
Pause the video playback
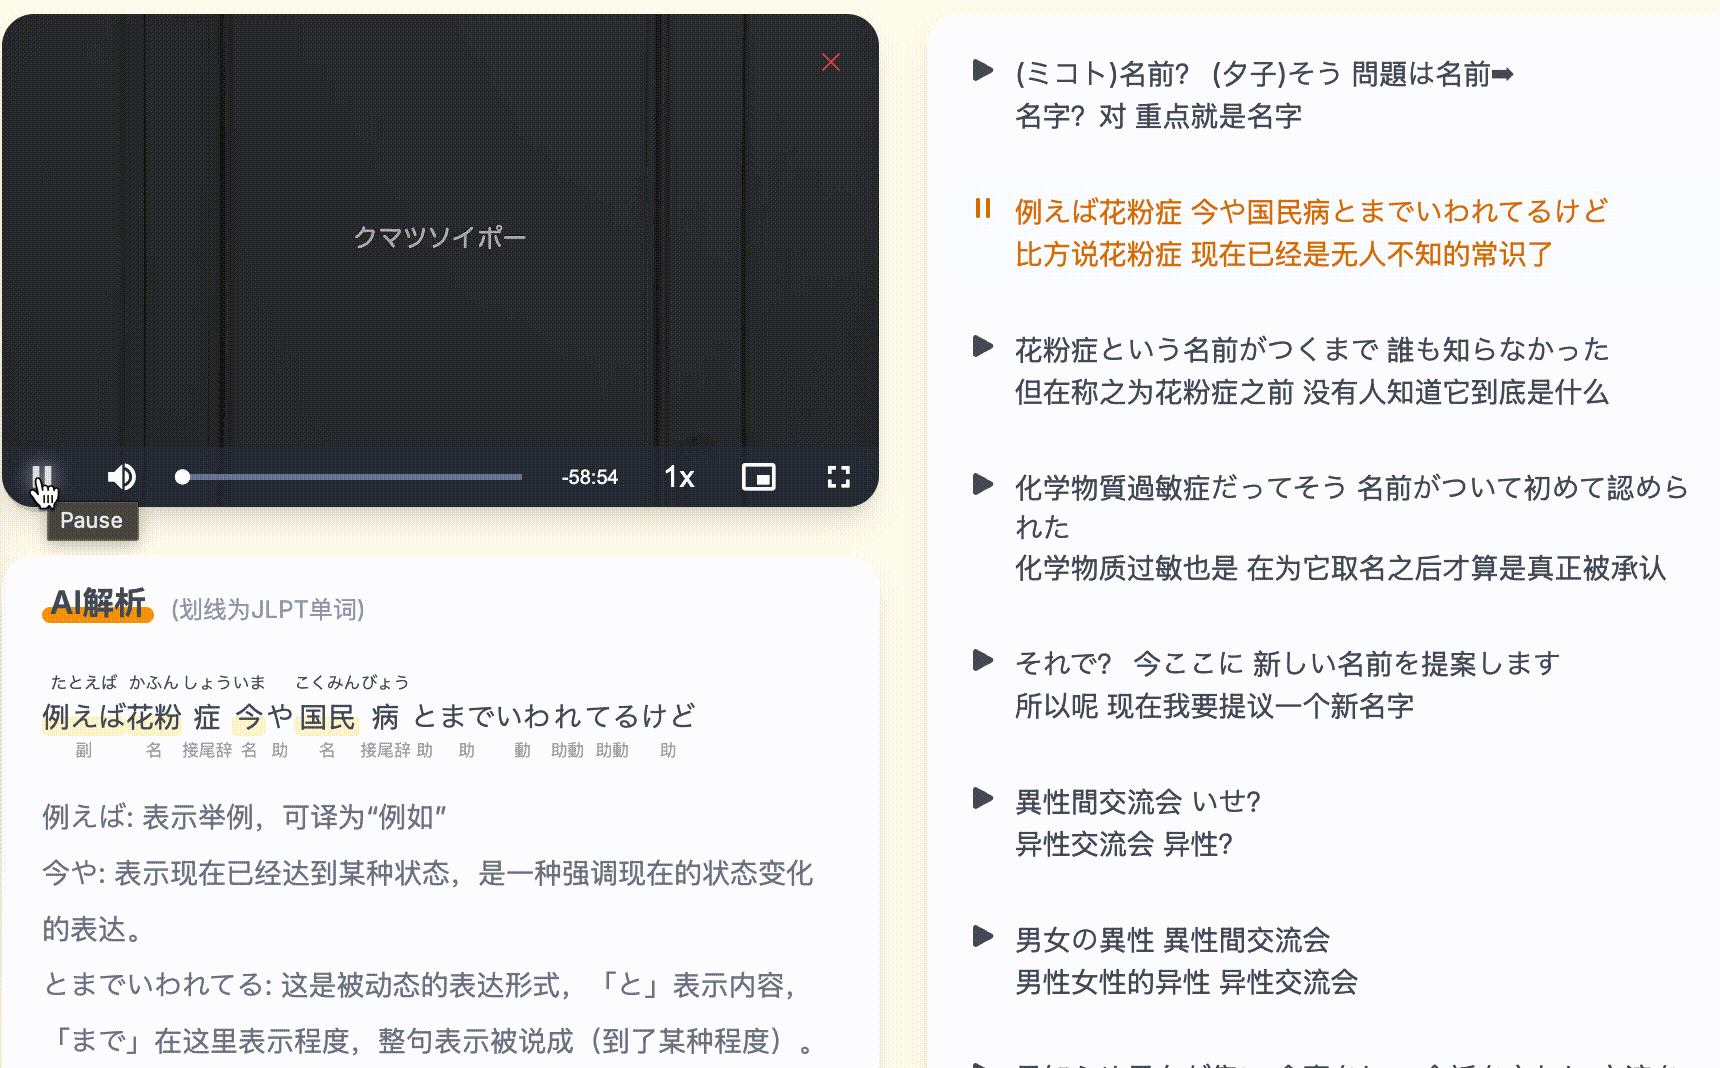41,477
